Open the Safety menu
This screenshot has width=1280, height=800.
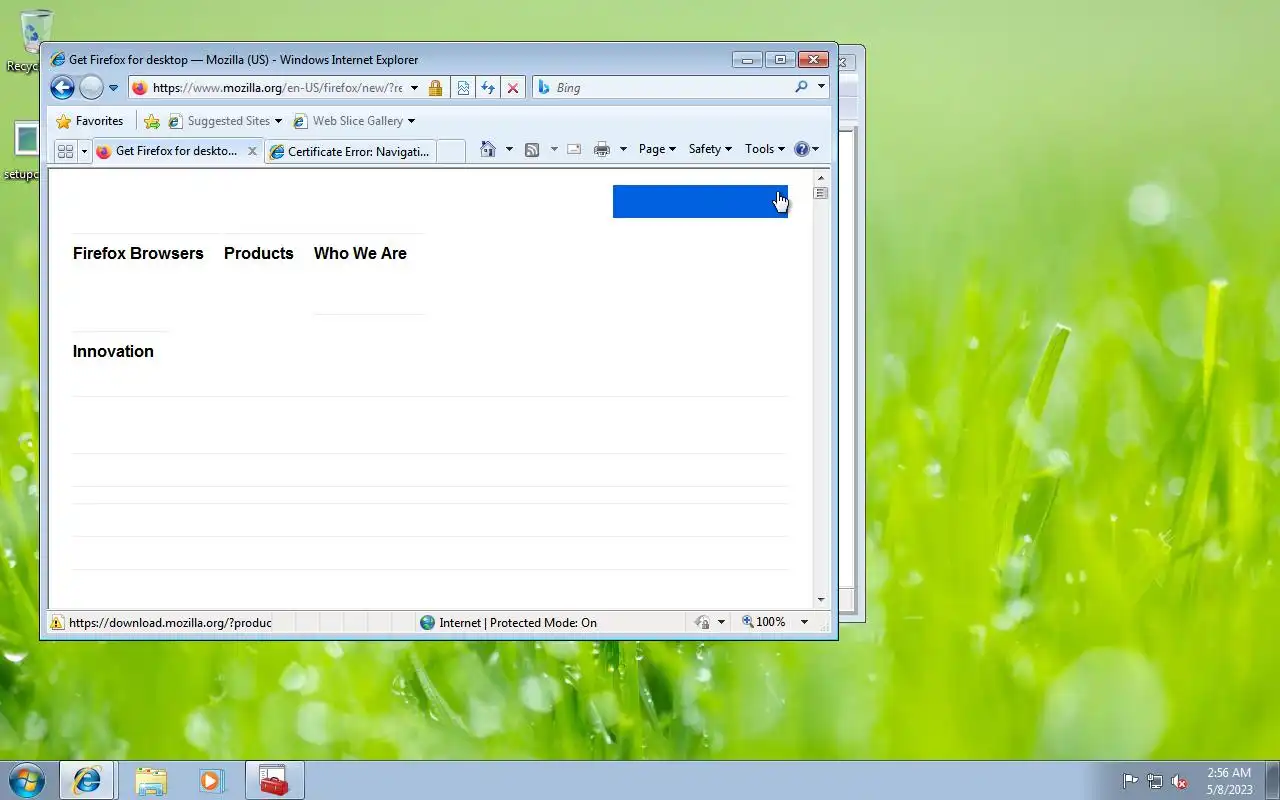pyautogui.click(x=710, y=149)
